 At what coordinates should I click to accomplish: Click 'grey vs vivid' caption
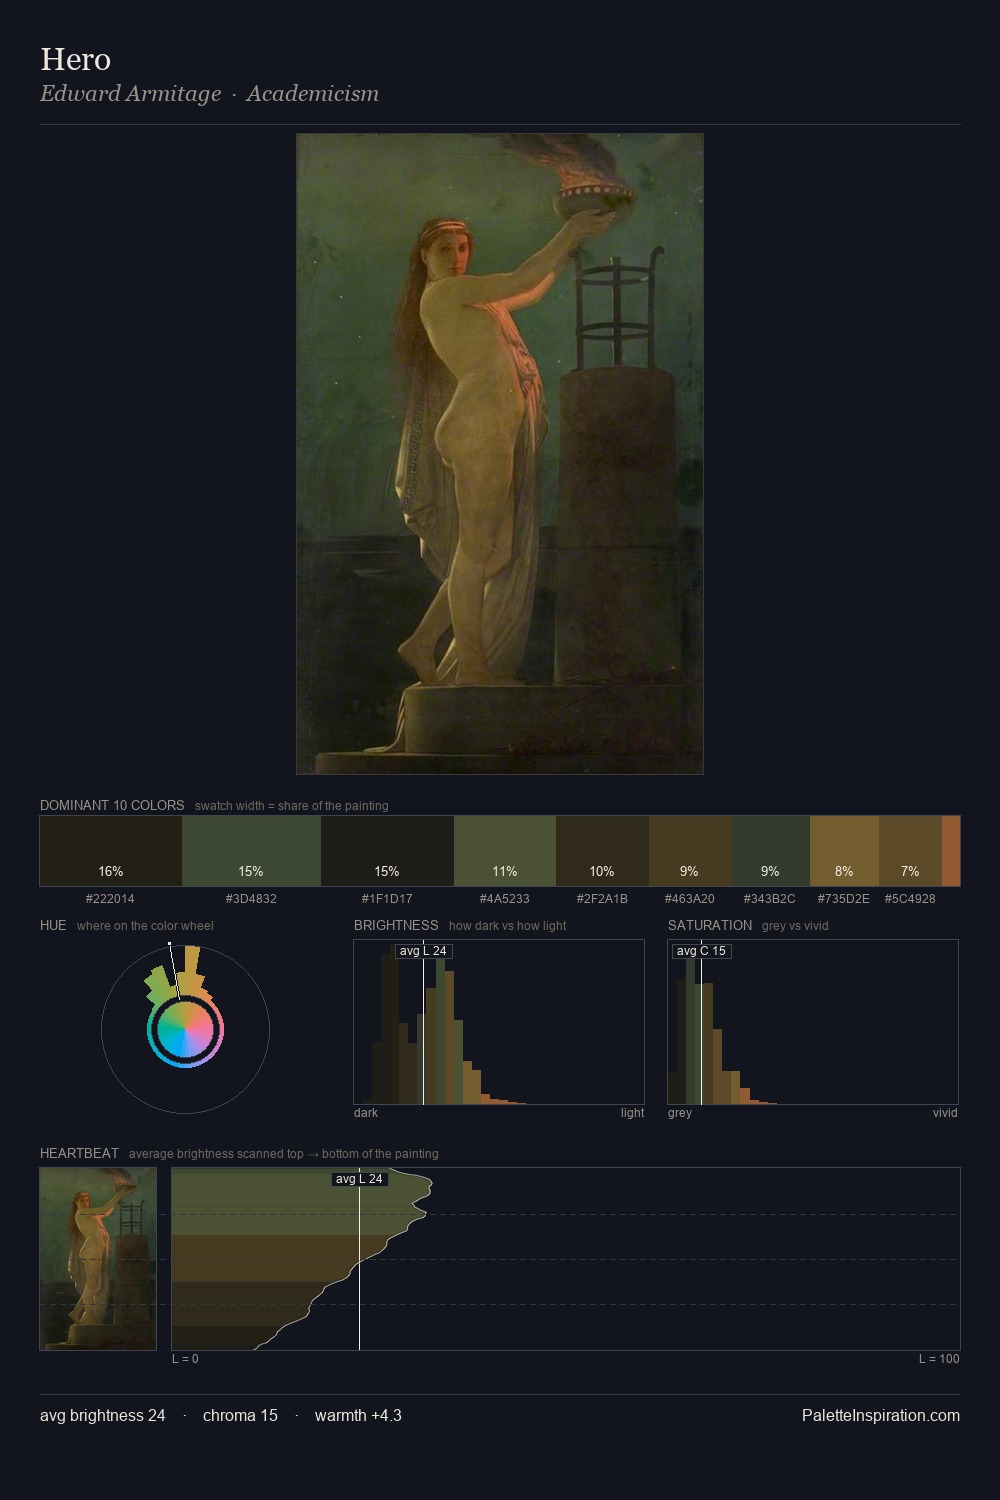pos(795,925)
